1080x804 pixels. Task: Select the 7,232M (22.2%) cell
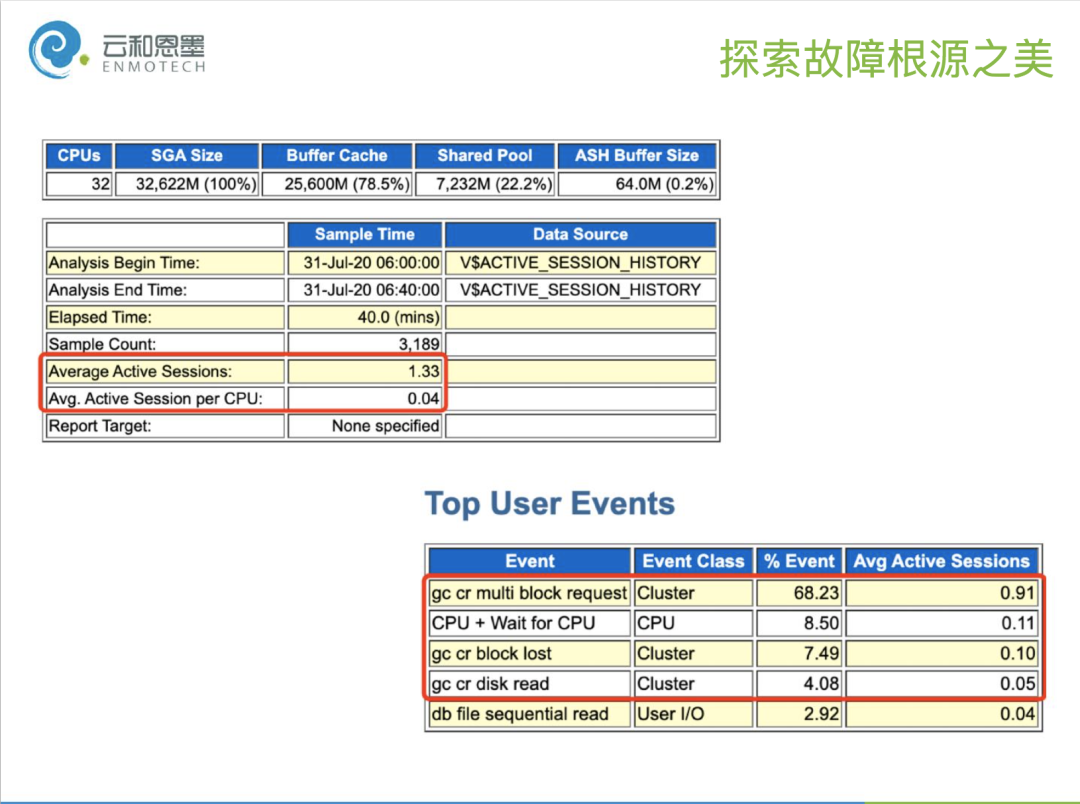484,184
